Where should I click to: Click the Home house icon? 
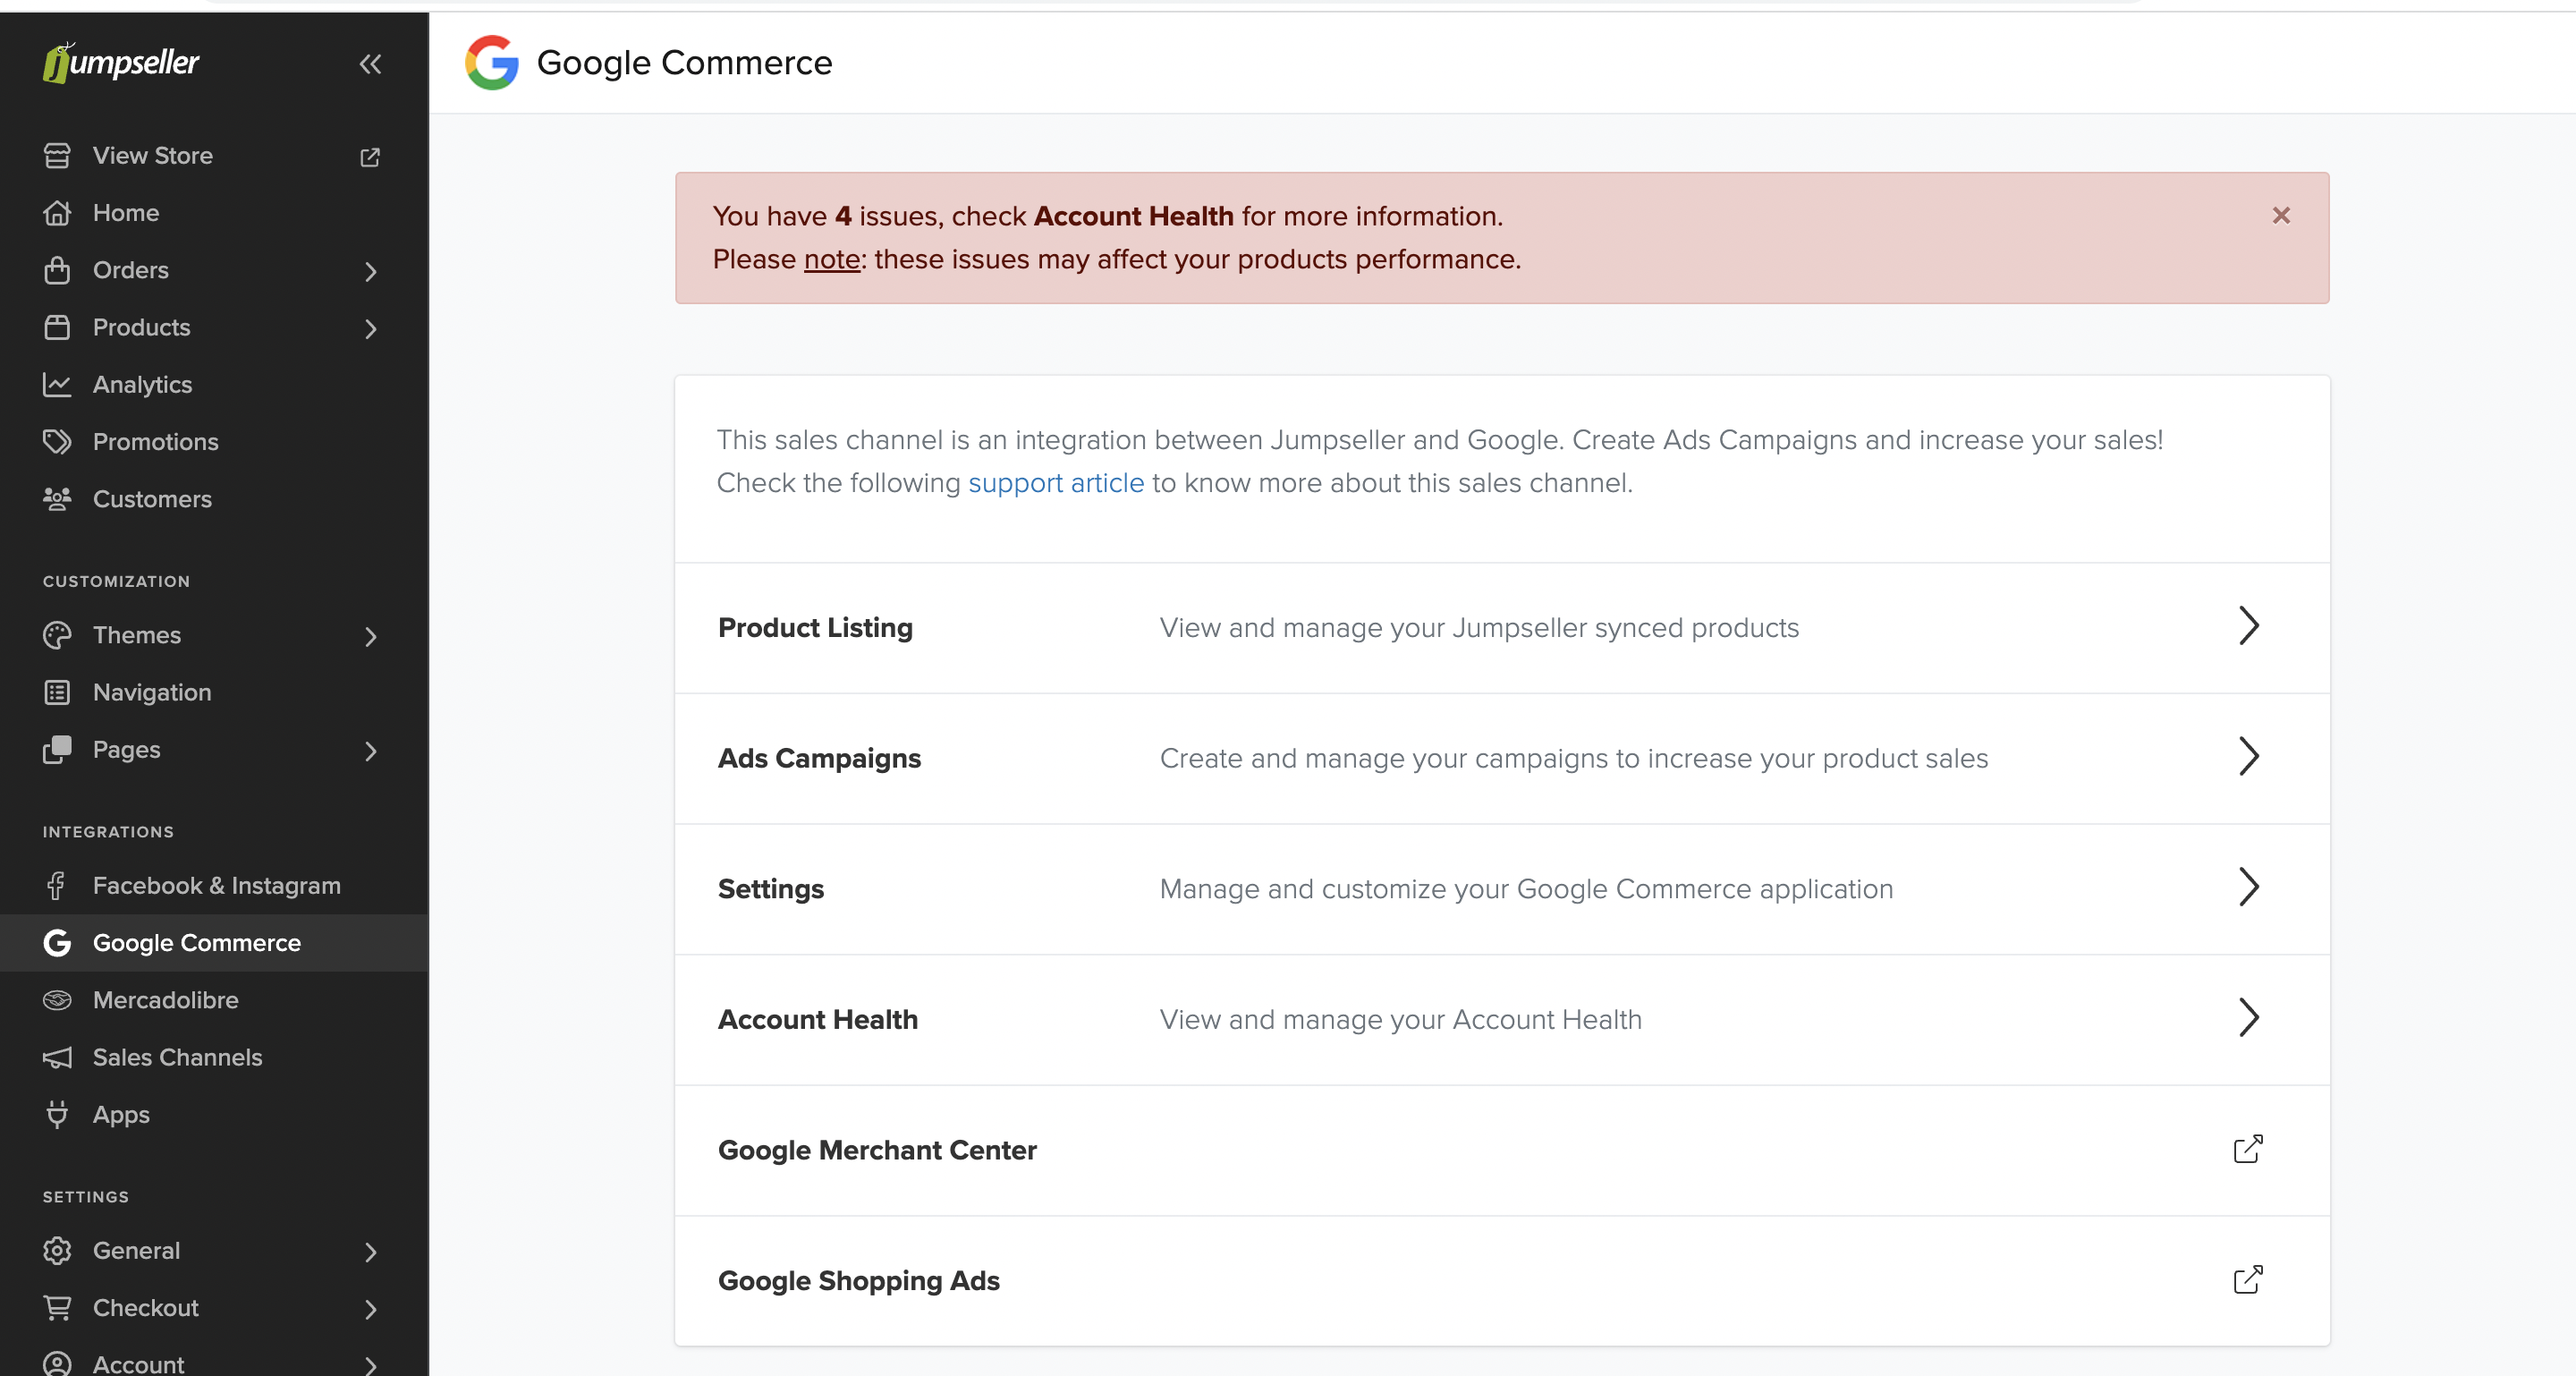pos(57,213)
